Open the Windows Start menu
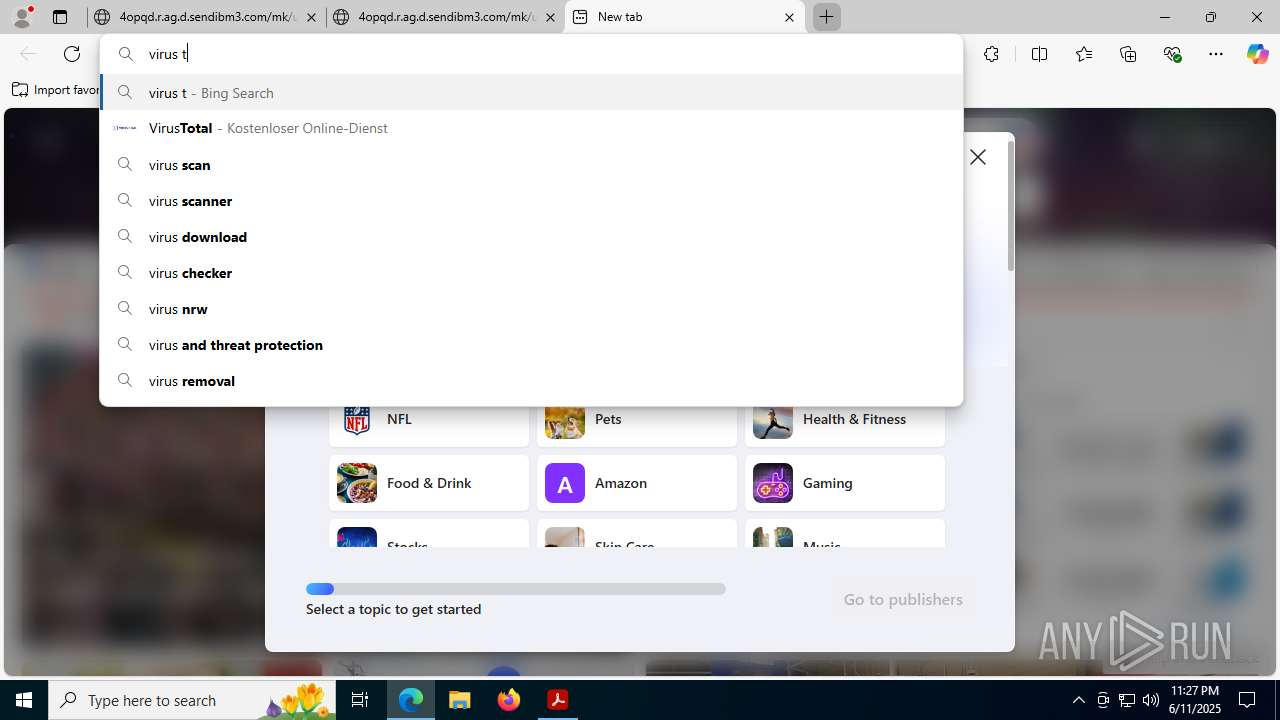The height and width of the screenshot is (720, 1280). (x=24, y=700)
